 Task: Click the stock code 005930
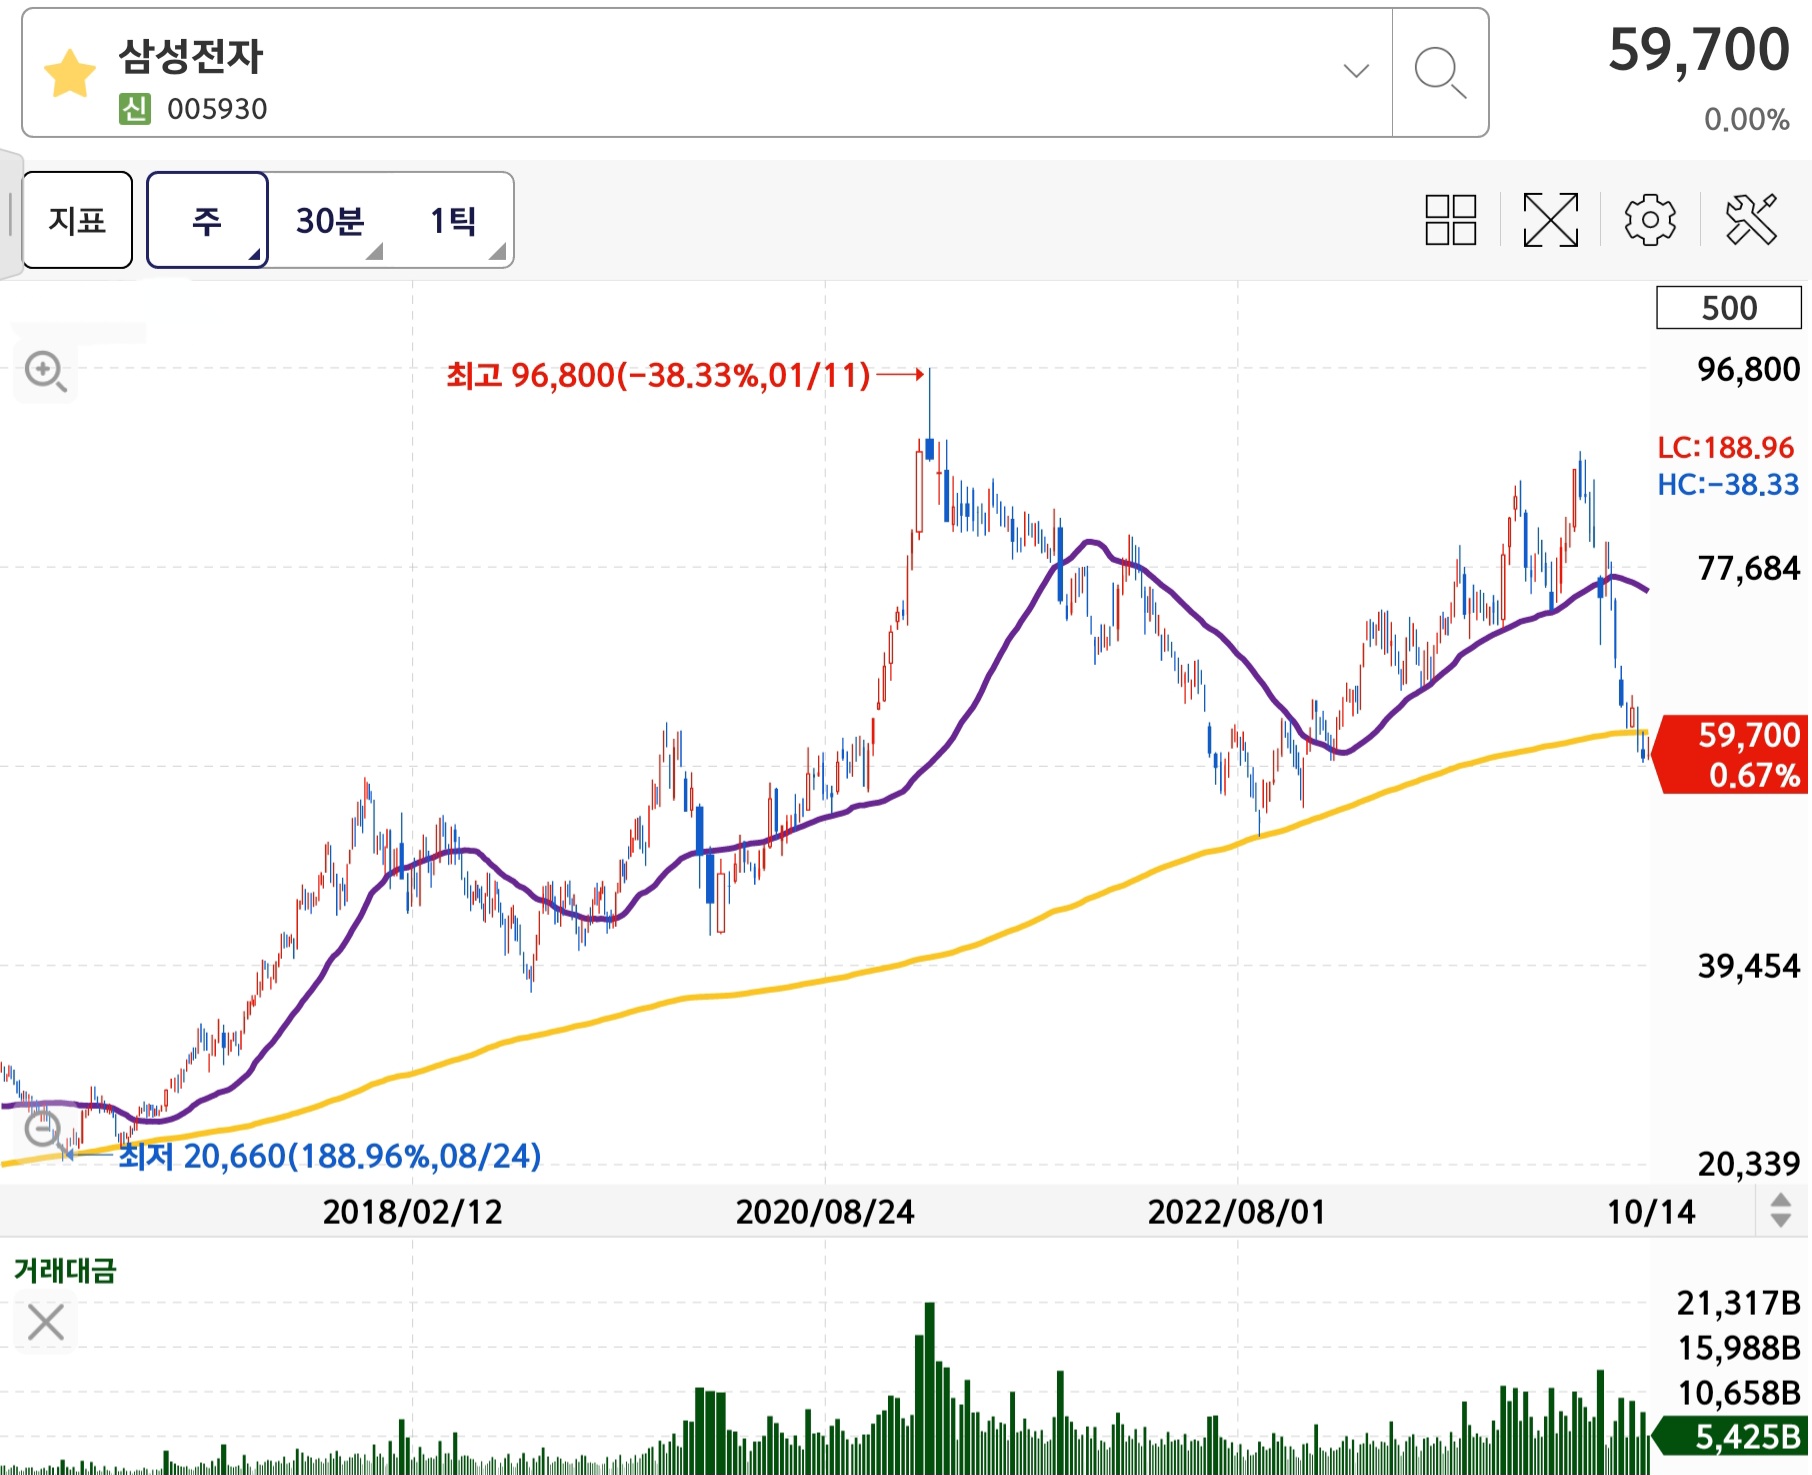point(217,109)
